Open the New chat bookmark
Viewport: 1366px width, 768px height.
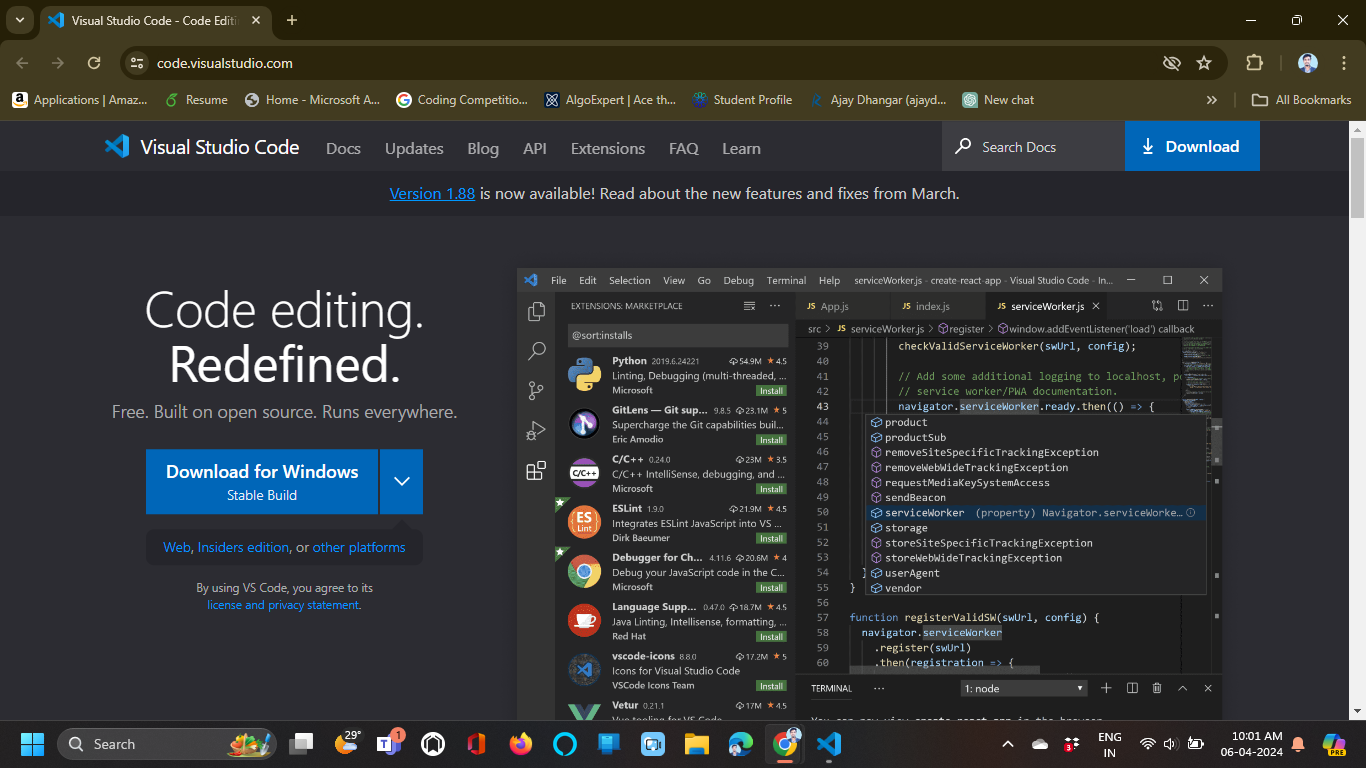(998, 100)
